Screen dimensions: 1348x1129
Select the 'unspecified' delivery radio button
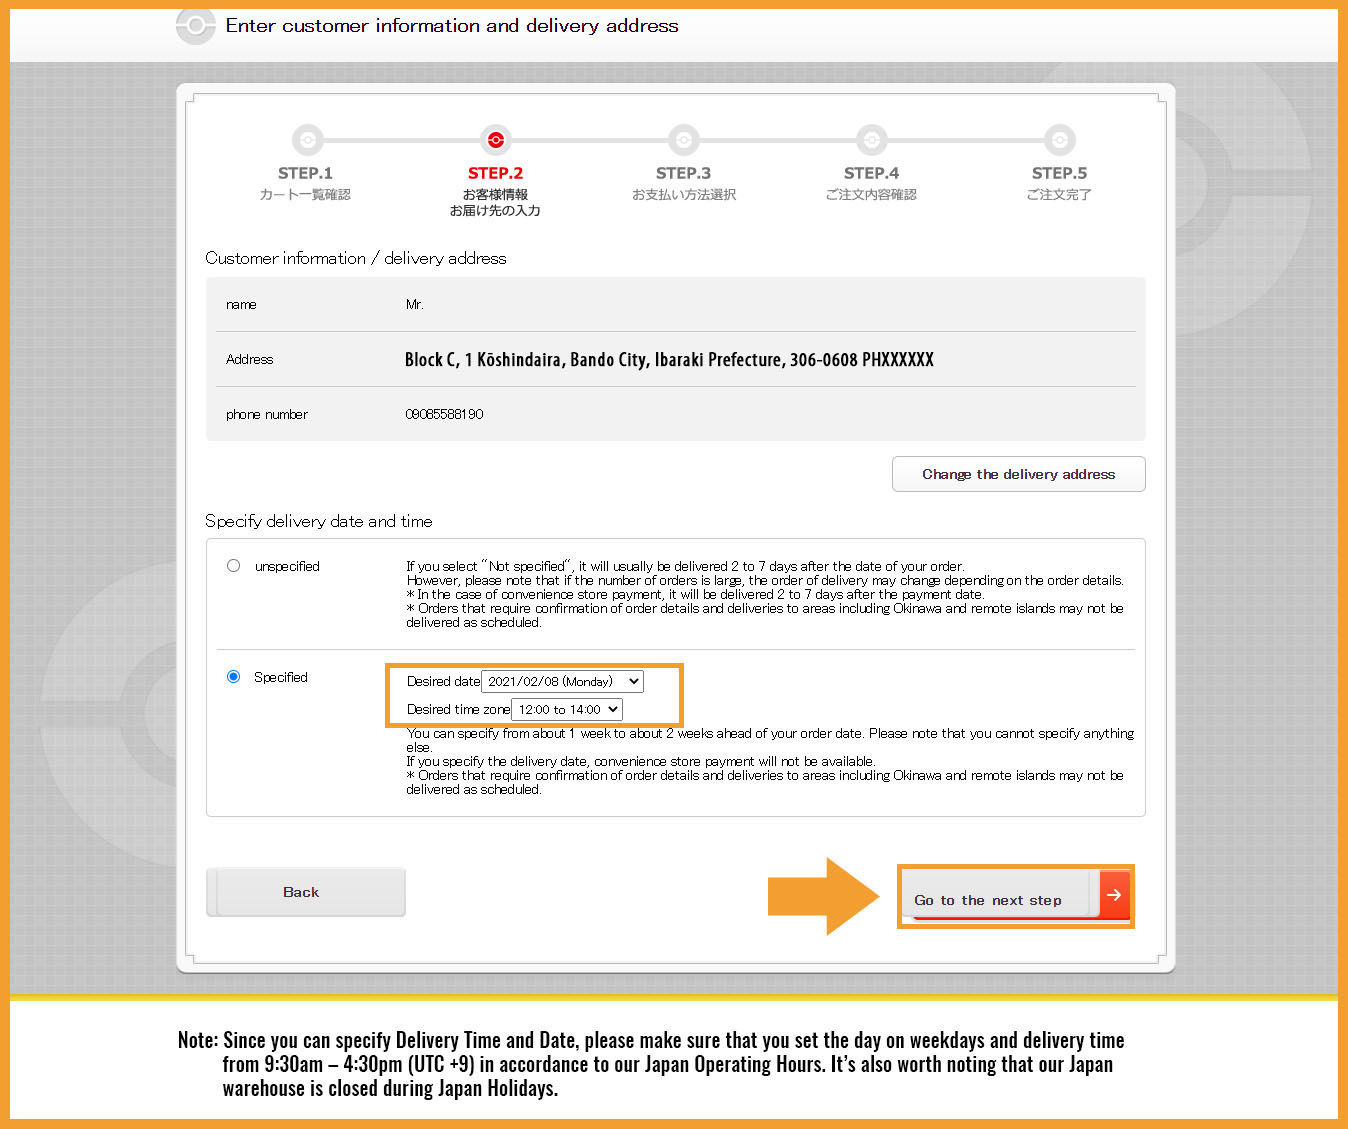tap(233, 566)
